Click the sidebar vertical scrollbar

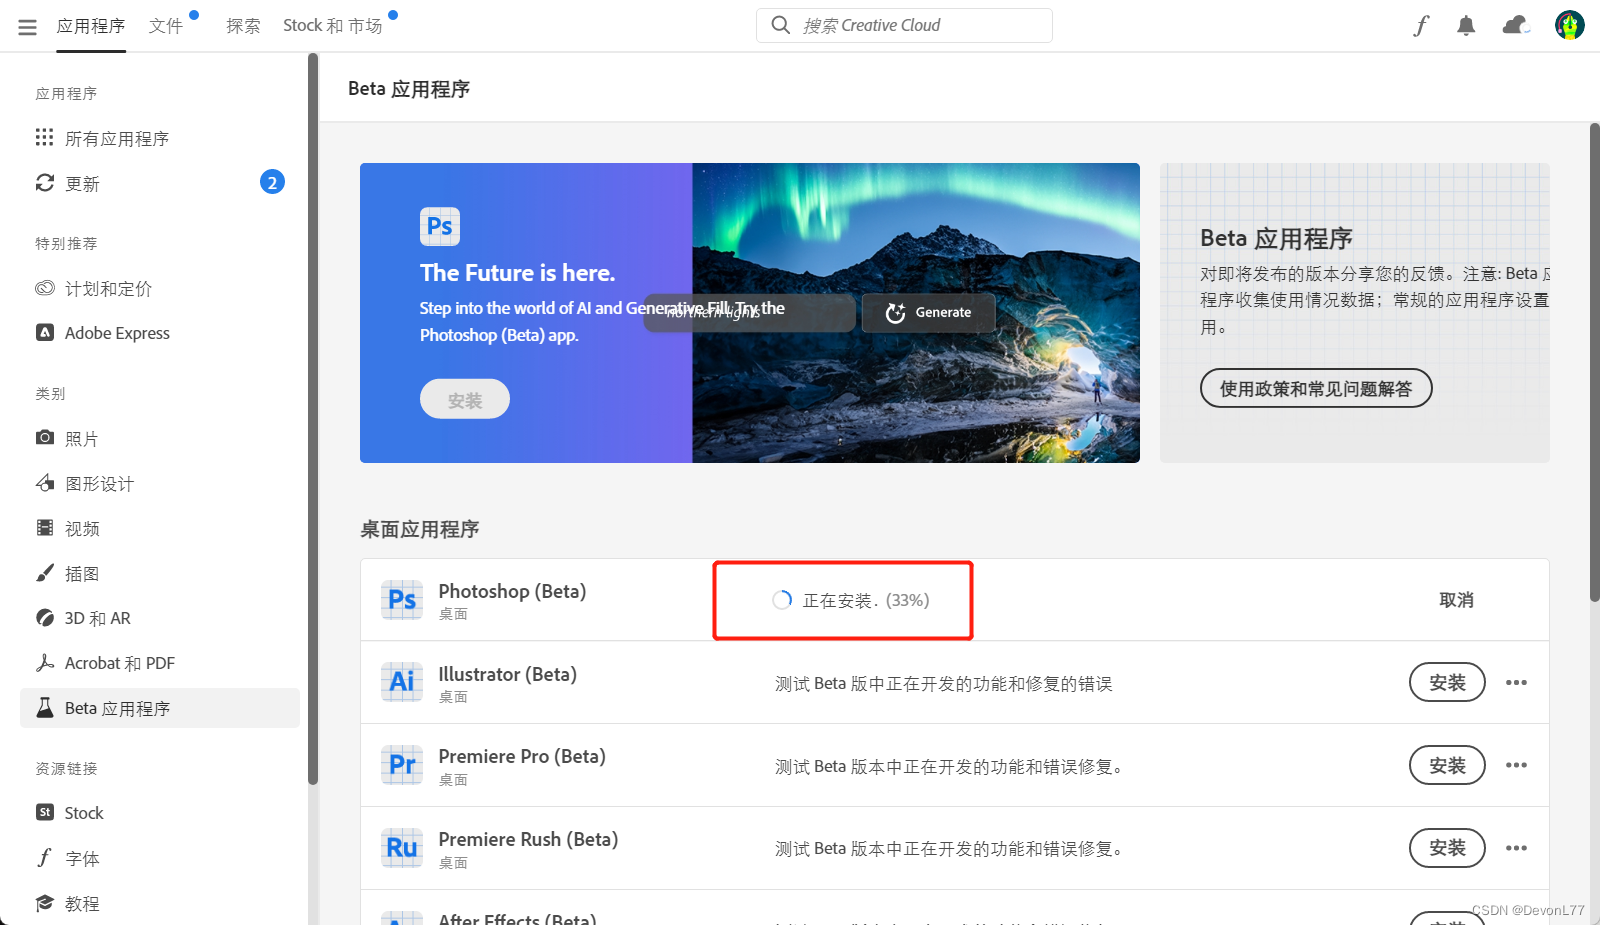[312, 420]
